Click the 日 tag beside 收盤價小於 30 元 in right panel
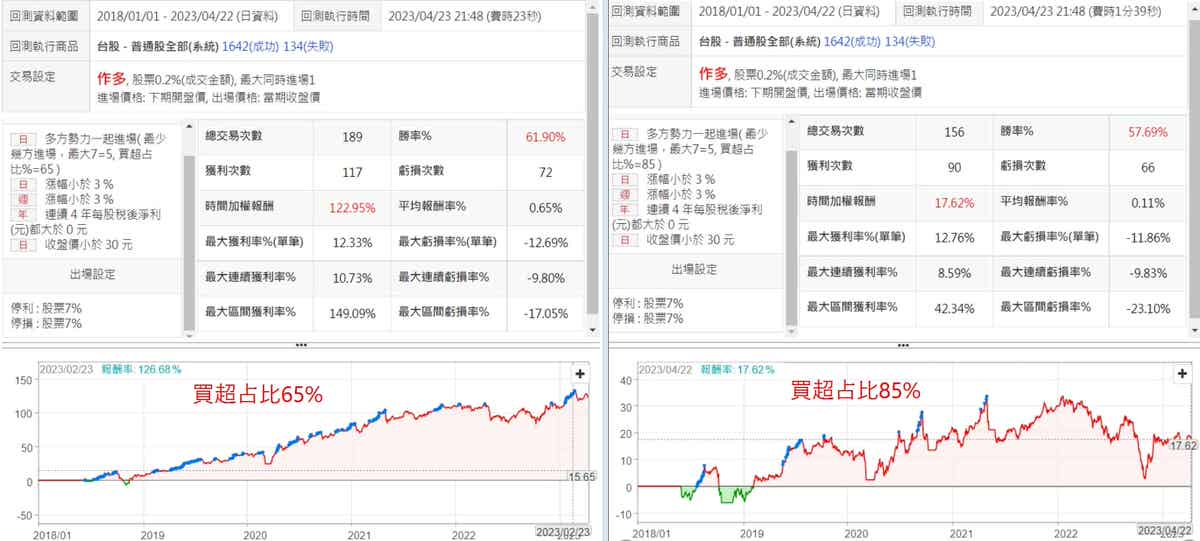The width and height of the screenshot is (1200, 541). pos(624,241)
